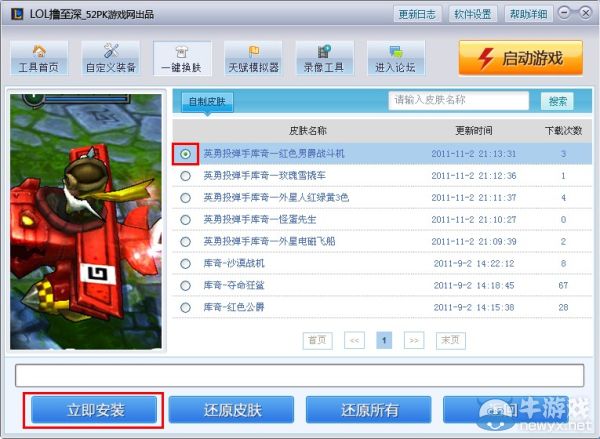Select radio for 红色男爵战斗机 skin
Viewport: 600px width, 439px height.
pyautogui.click(x=186, y=154)
